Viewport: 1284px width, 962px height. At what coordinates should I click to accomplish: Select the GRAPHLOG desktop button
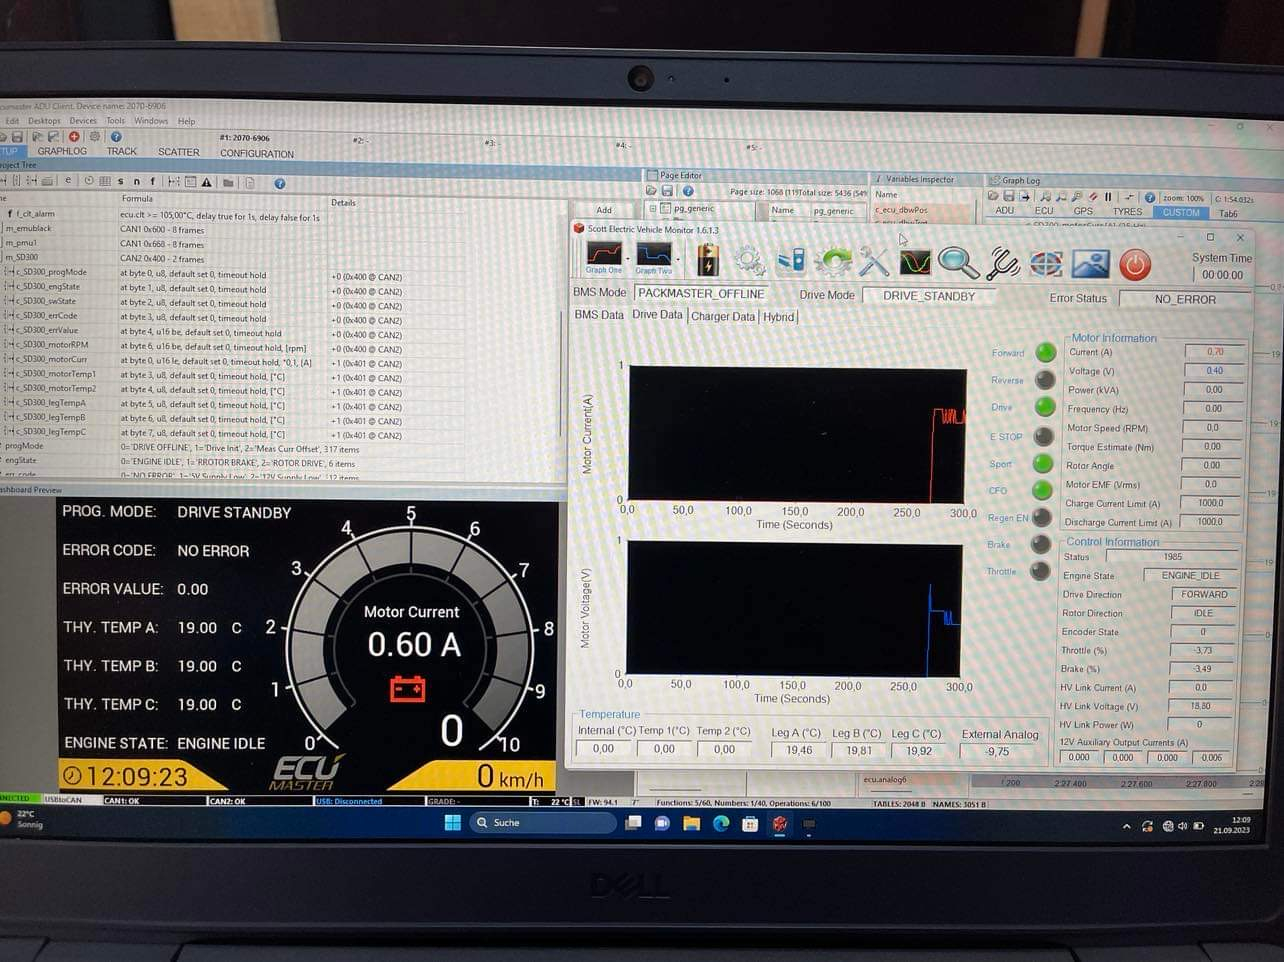tap(62, 152)
